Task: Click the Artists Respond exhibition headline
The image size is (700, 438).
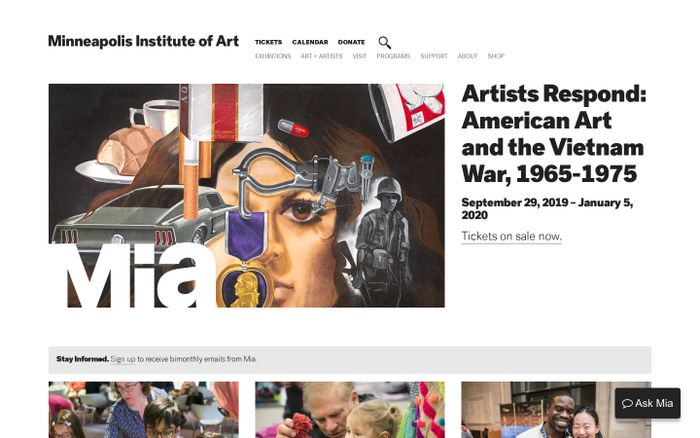Action: pyautogui.click(x=553, y=134)
